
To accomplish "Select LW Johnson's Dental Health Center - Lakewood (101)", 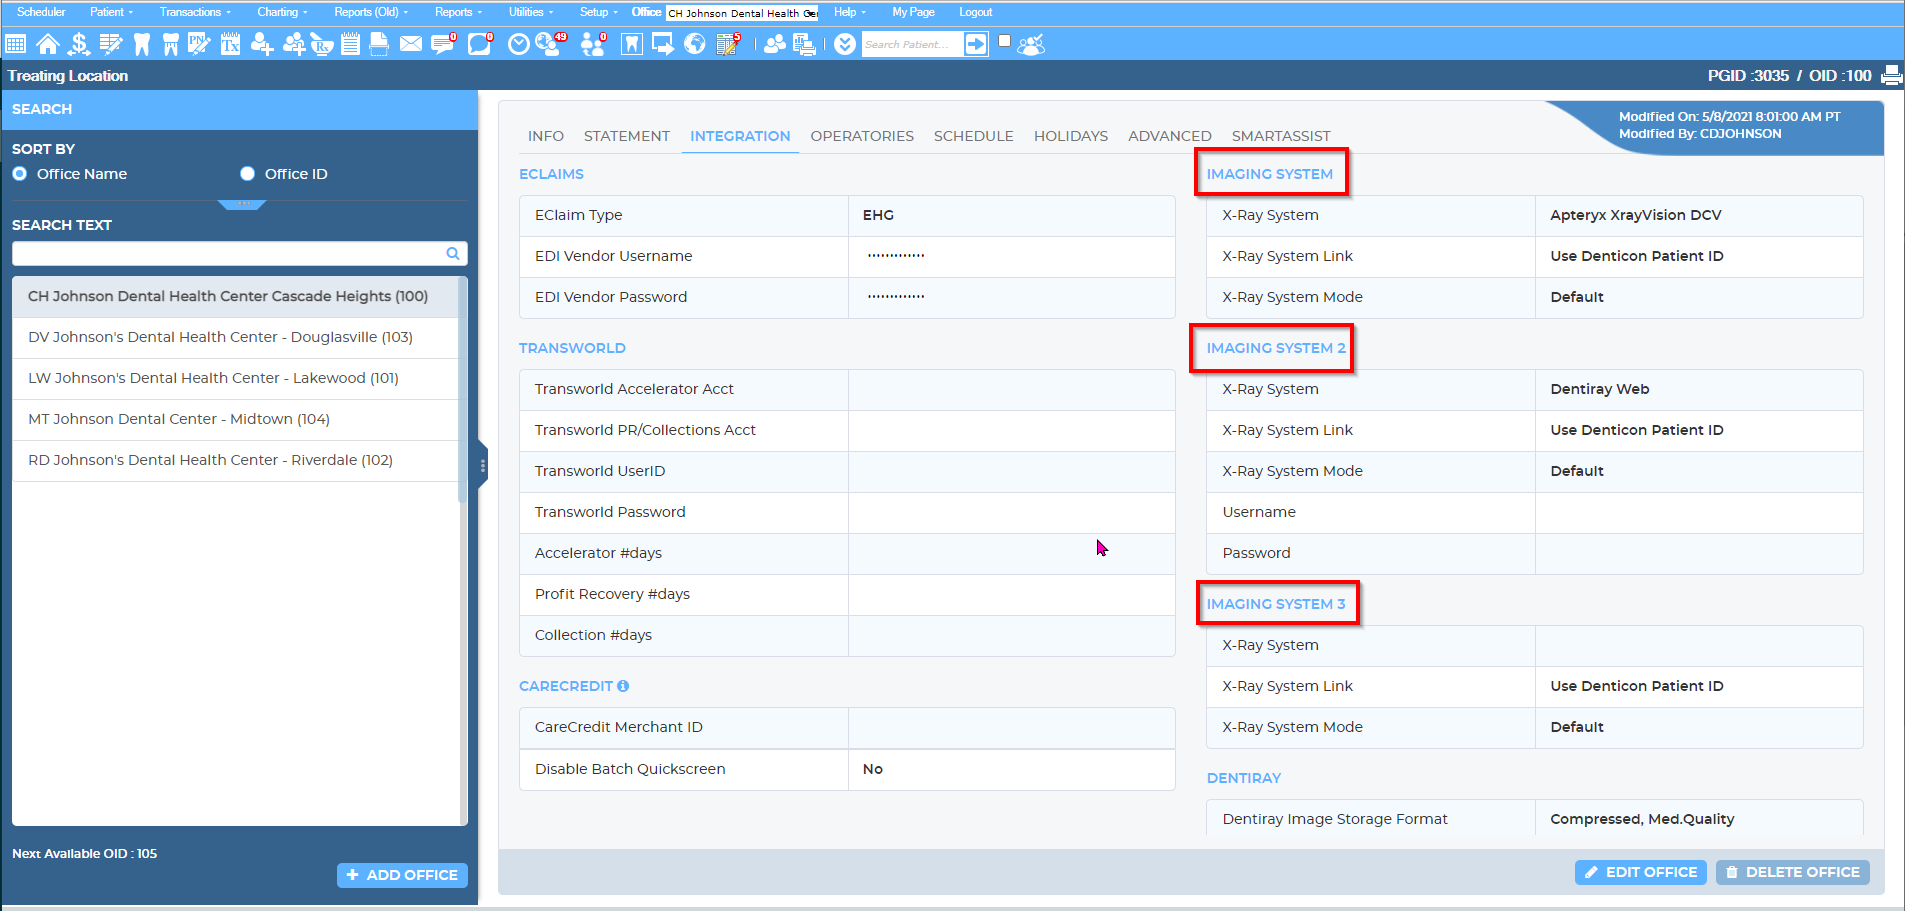I will pyautogui.click(x=236, y=379).
